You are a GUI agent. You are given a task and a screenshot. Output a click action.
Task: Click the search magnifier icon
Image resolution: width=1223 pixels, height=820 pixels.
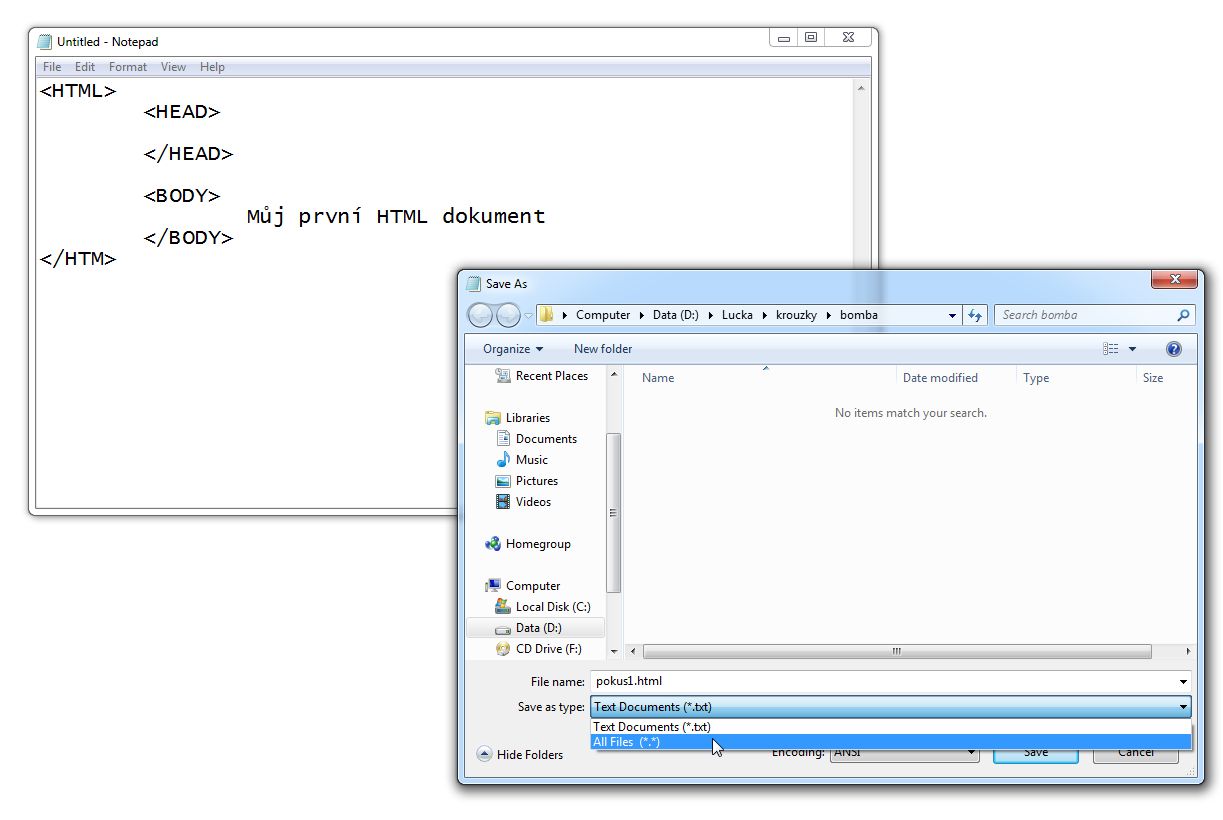coord(1184,315)
